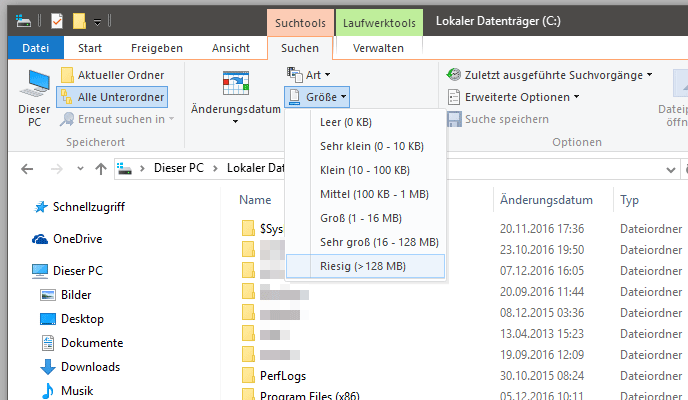688x400 pixels.
Task: Navigate back with the left arrow
Action: tap(27, 168)
